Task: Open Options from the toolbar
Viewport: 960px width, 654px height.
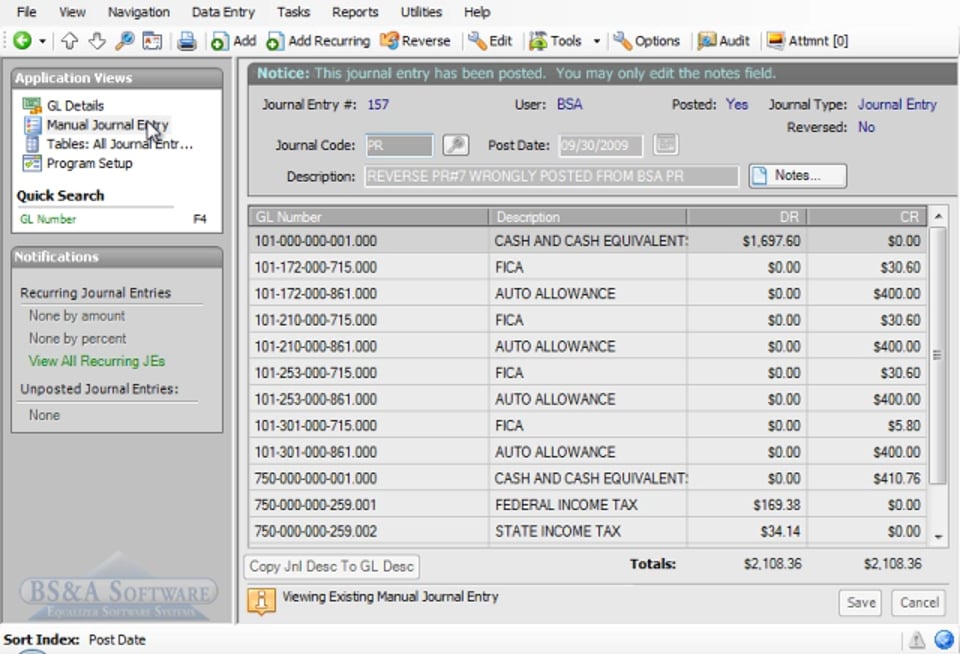Action: [647, 41]
